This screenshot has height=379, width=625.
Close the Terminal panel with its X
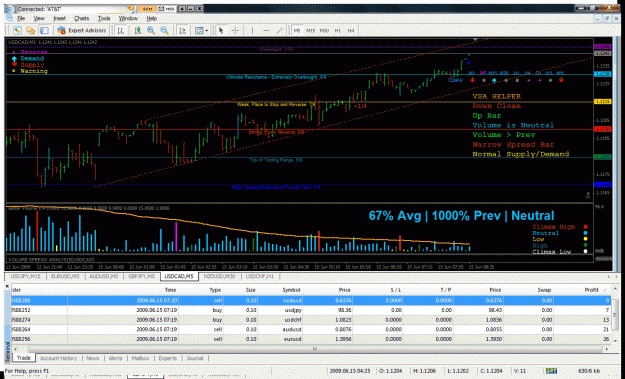click(7, 286)
